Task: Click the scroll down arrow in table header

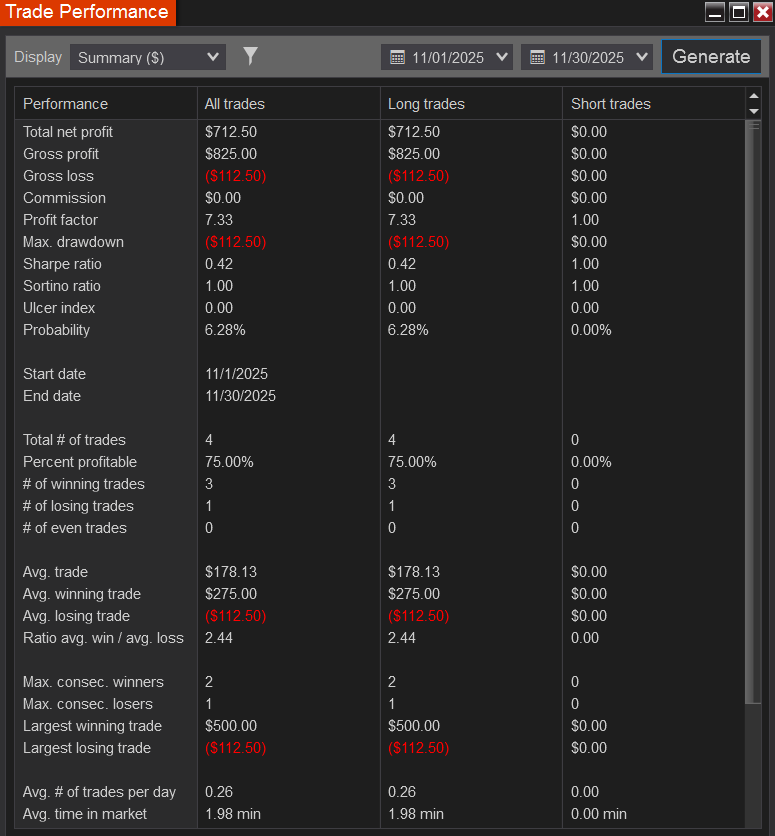Action: [x=754, y=111]
